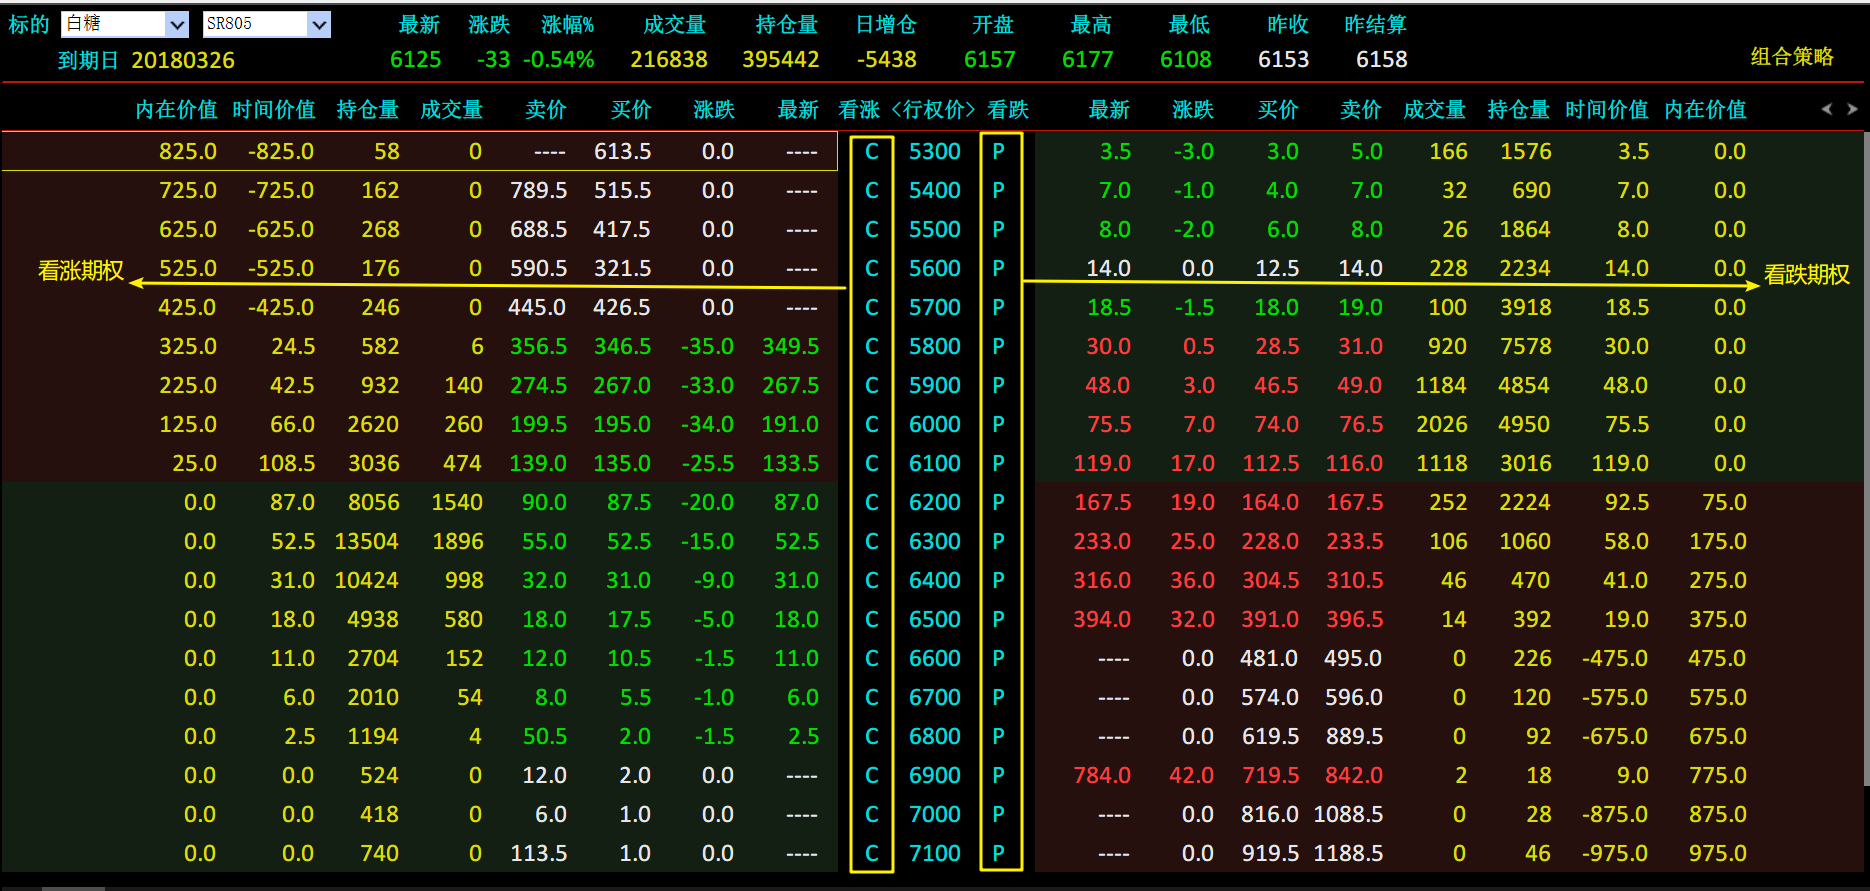Click the 最高 value 6177
The width and height of the screenshot is (1870, 891).
(x=1088, y=60)
